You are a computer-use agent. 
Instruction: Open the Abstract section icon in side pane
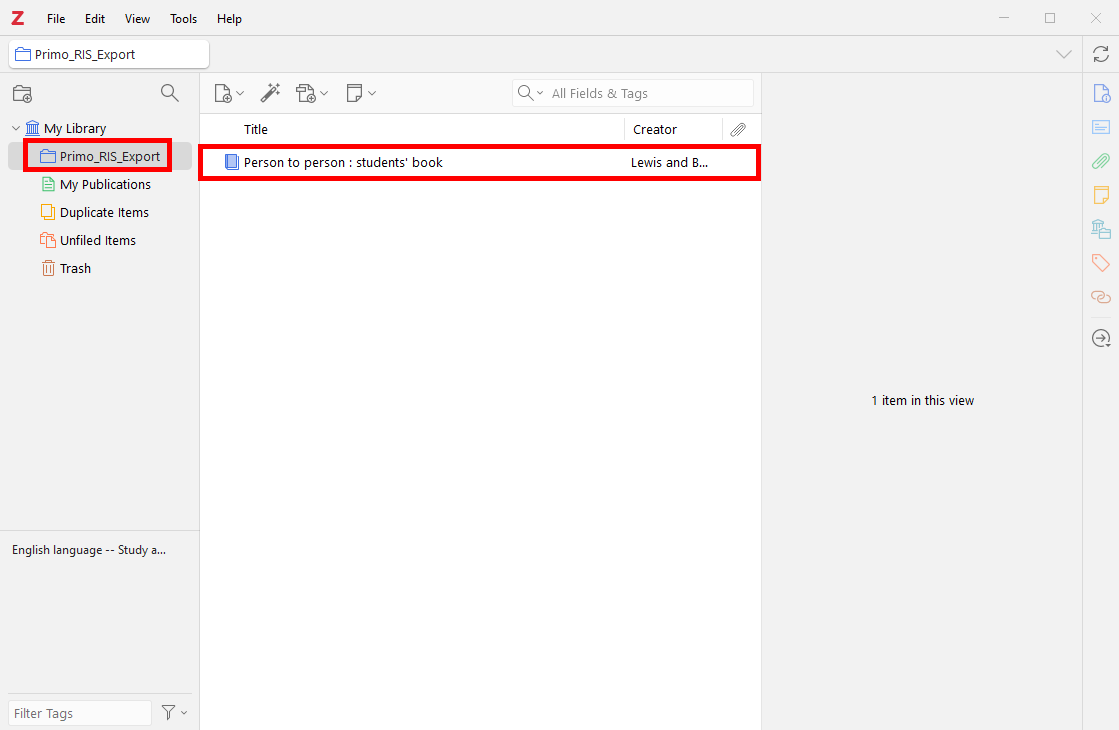click(x=1100, y=127)
